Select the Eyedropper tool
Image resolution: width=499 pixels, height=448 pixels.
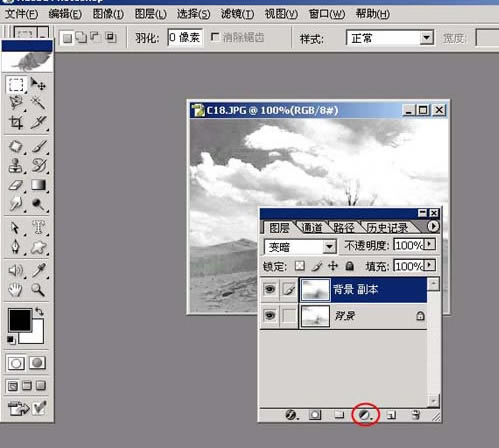click(38, 271)
